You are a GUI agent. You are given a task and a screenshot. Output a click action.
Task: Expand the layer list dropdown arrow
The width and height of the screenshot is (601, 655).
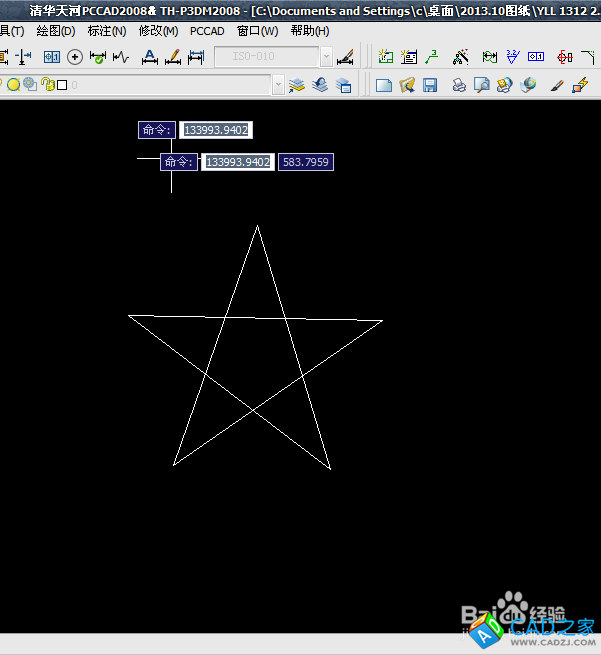click(278, 85)
